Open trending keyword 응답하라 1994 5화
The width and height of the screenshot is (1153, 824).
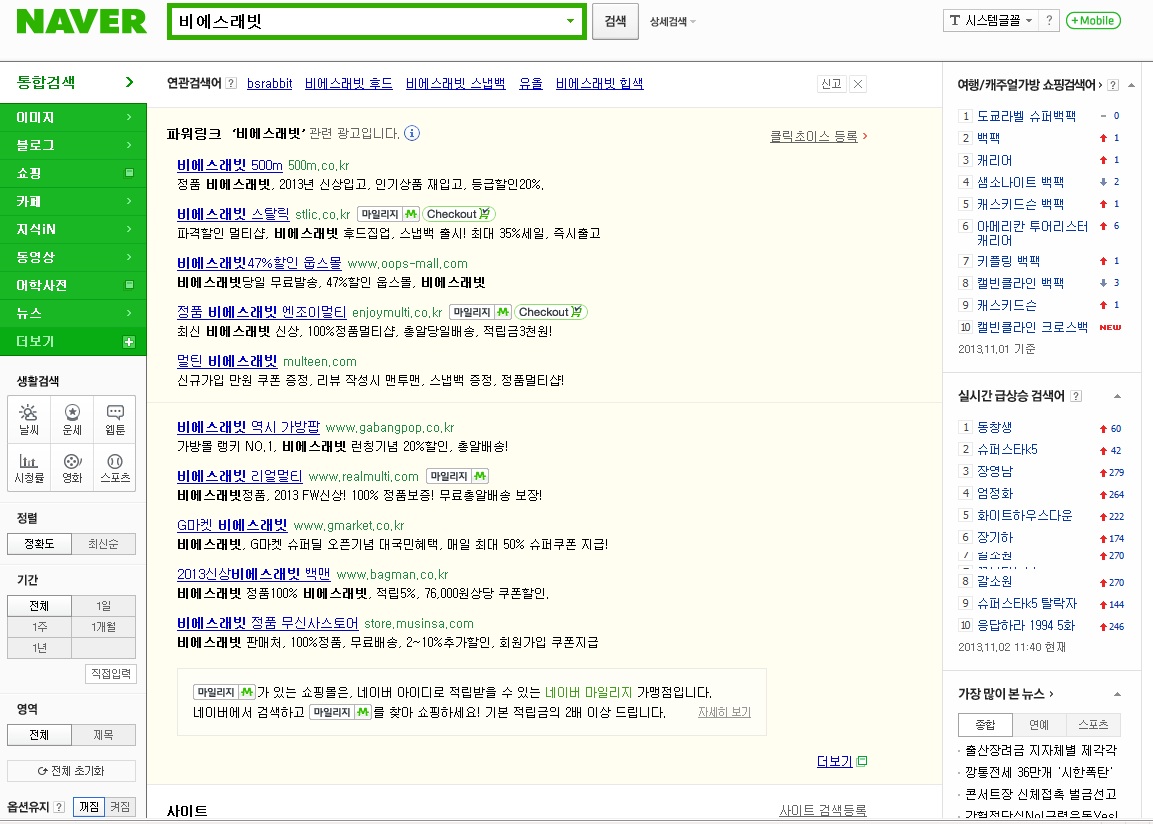click(x=1026, y=626)
